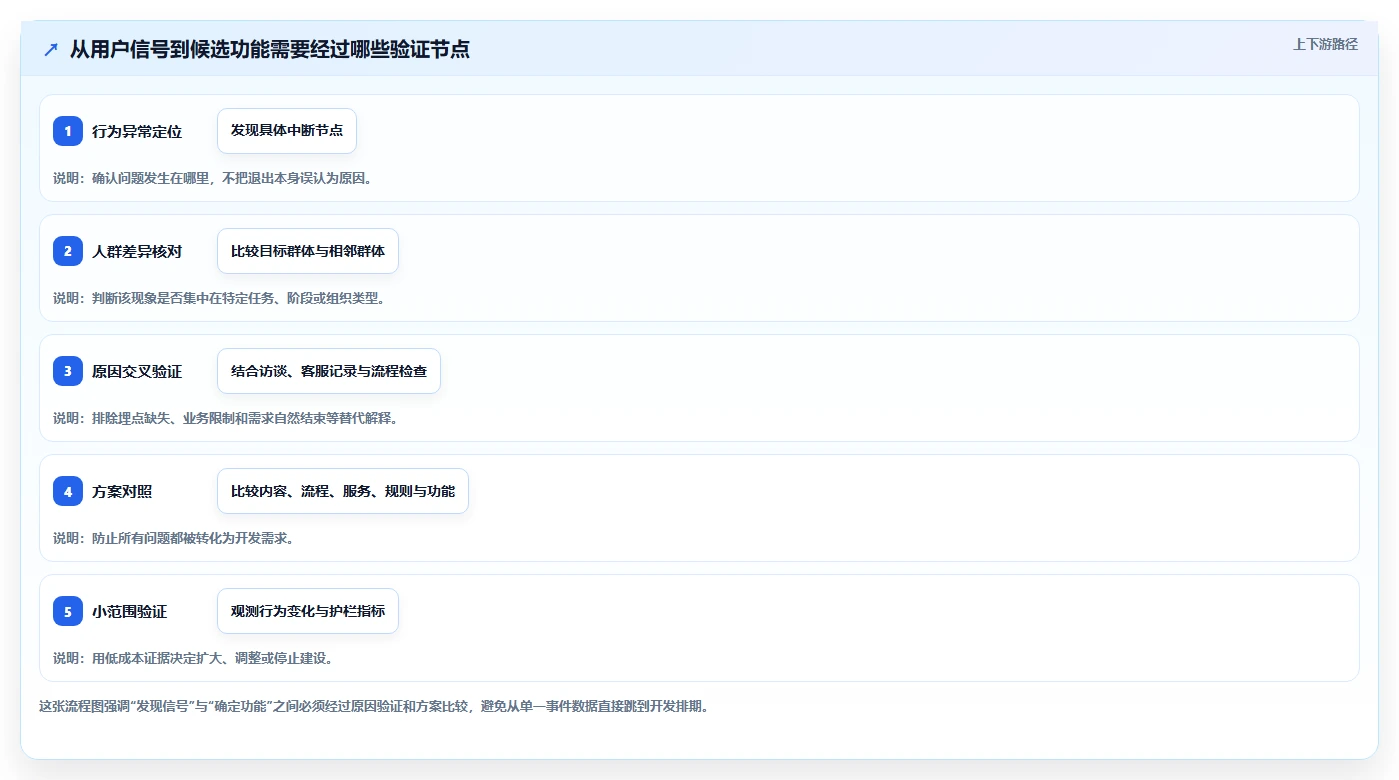Viewport: 1399px width, 780px height.
Task: Select the 比较内容、流程、服务、规则与功能 chip
Action: point(343,491)
